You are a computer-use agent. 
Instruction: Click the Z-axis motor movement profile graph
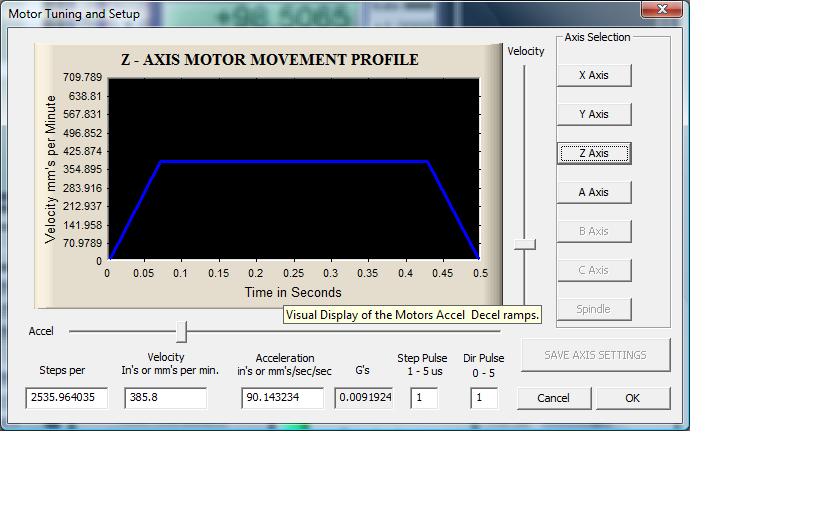click(x=293, y=170)
